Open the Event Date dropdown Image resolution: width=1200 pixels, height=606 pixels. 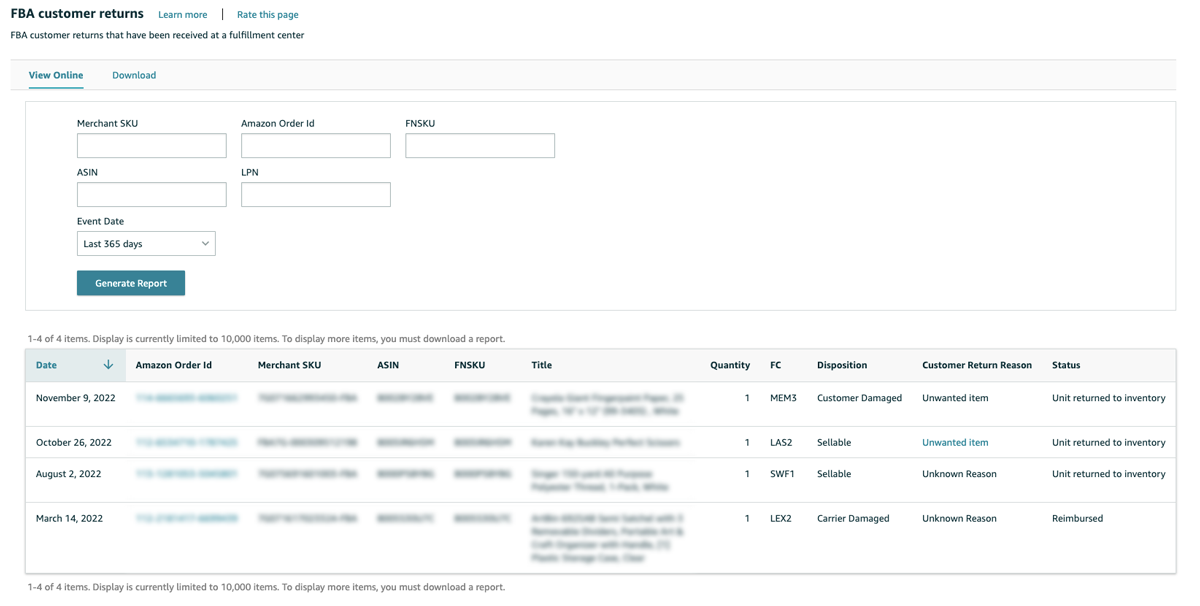pos(146,244)
